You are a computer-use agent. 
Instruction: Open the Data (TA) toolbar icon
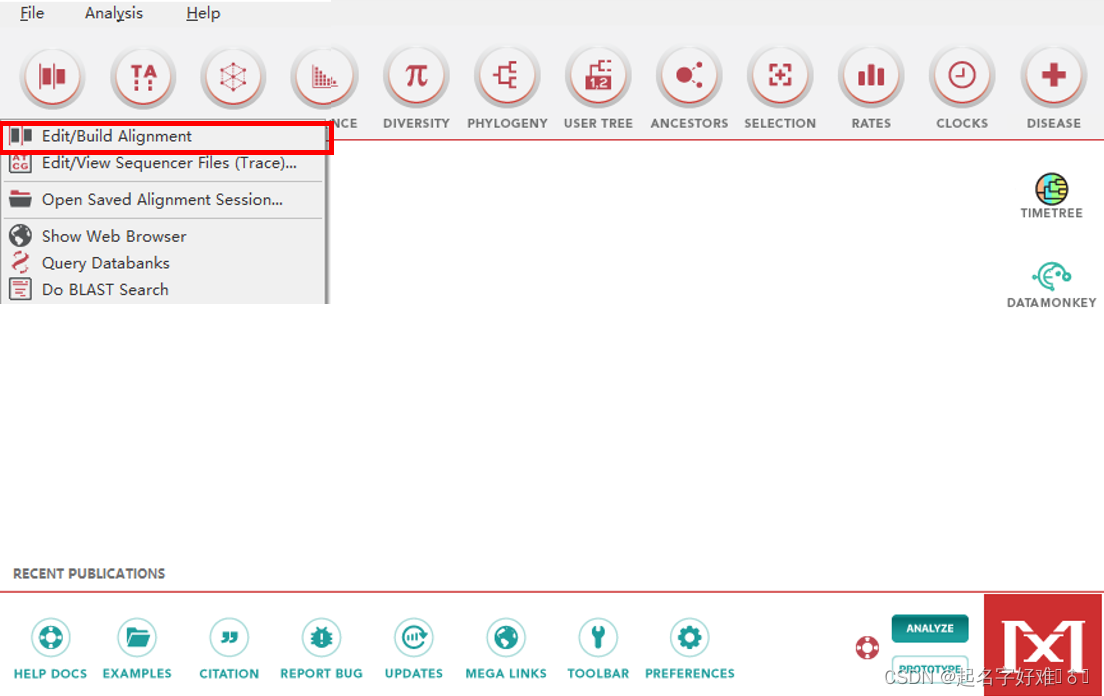click(143, 76)
